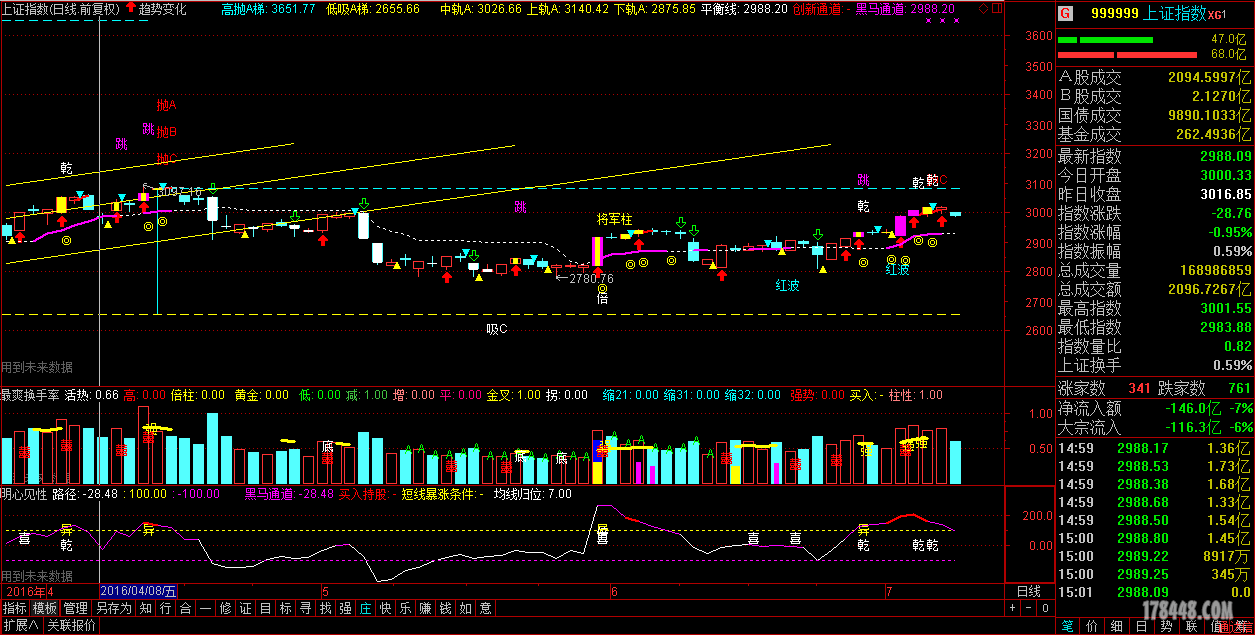Viewport: 1255px width, 635px height.
Task: Click the 今日开盘 value 3000.33
Action: click(1226, 176)
